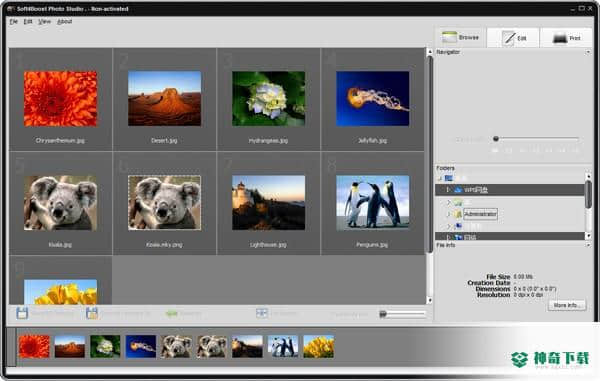Click the More Info button
This screenshot has width=600, height=381.
(567, 305)
